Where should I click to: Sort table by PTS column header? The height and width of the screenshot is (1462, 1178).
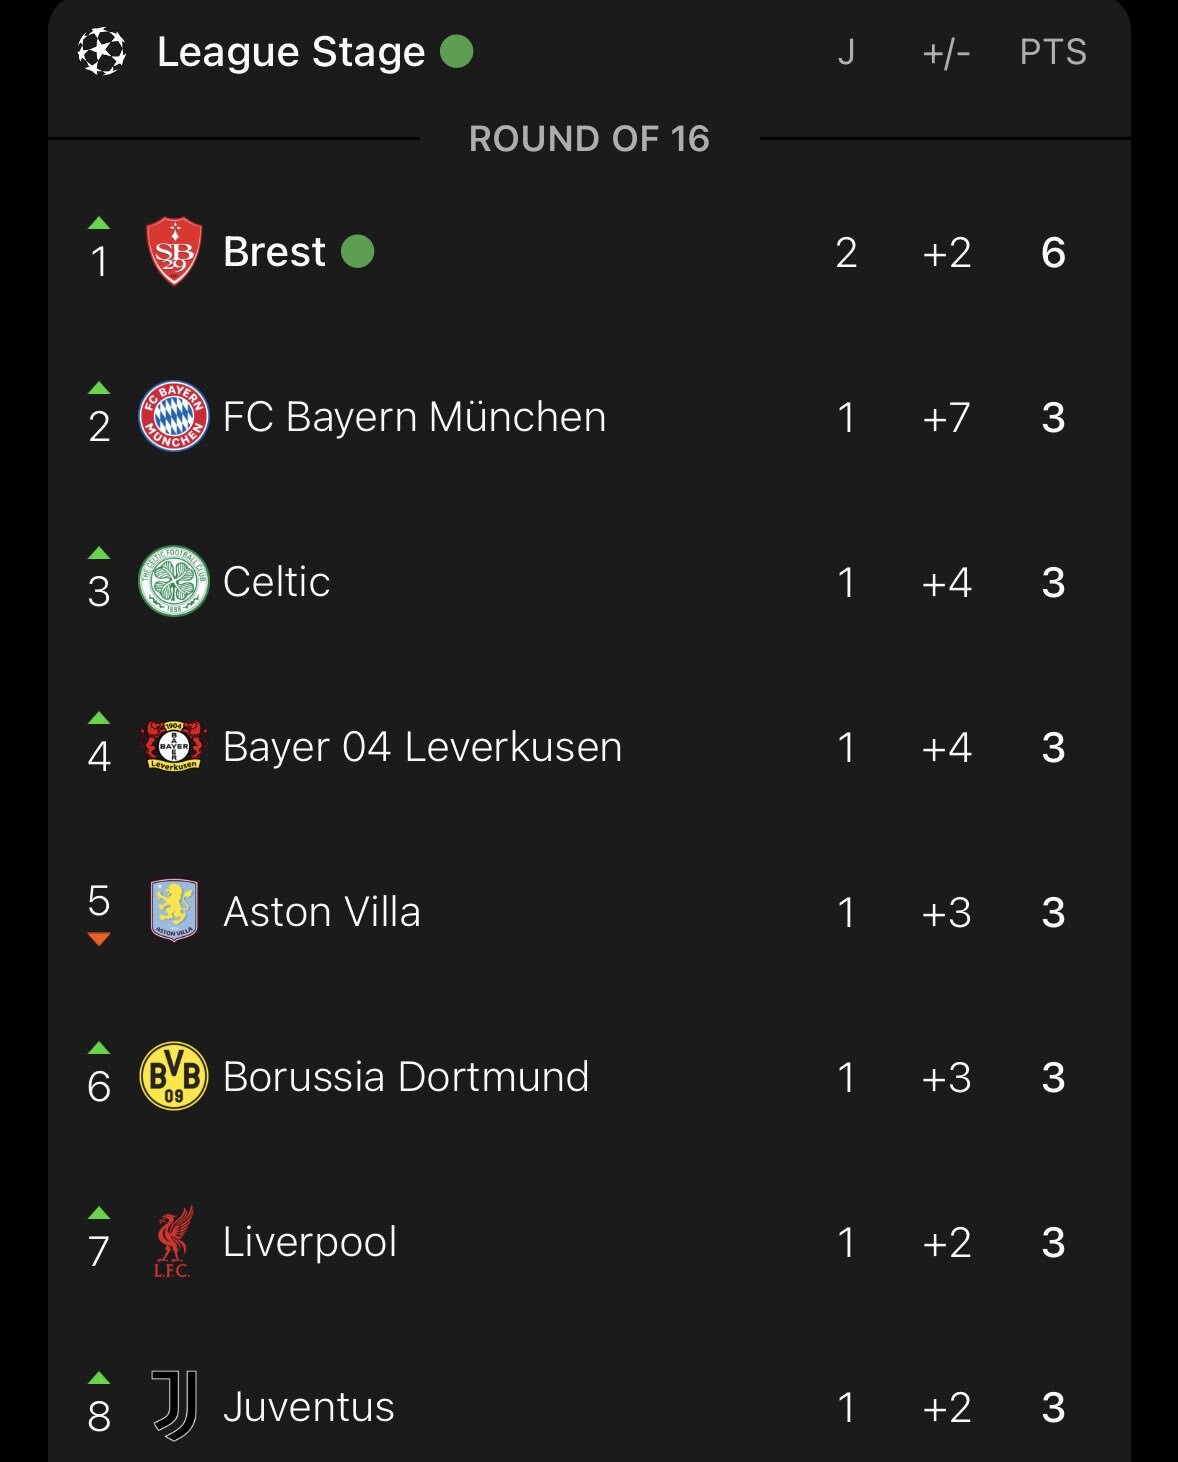1053,52
